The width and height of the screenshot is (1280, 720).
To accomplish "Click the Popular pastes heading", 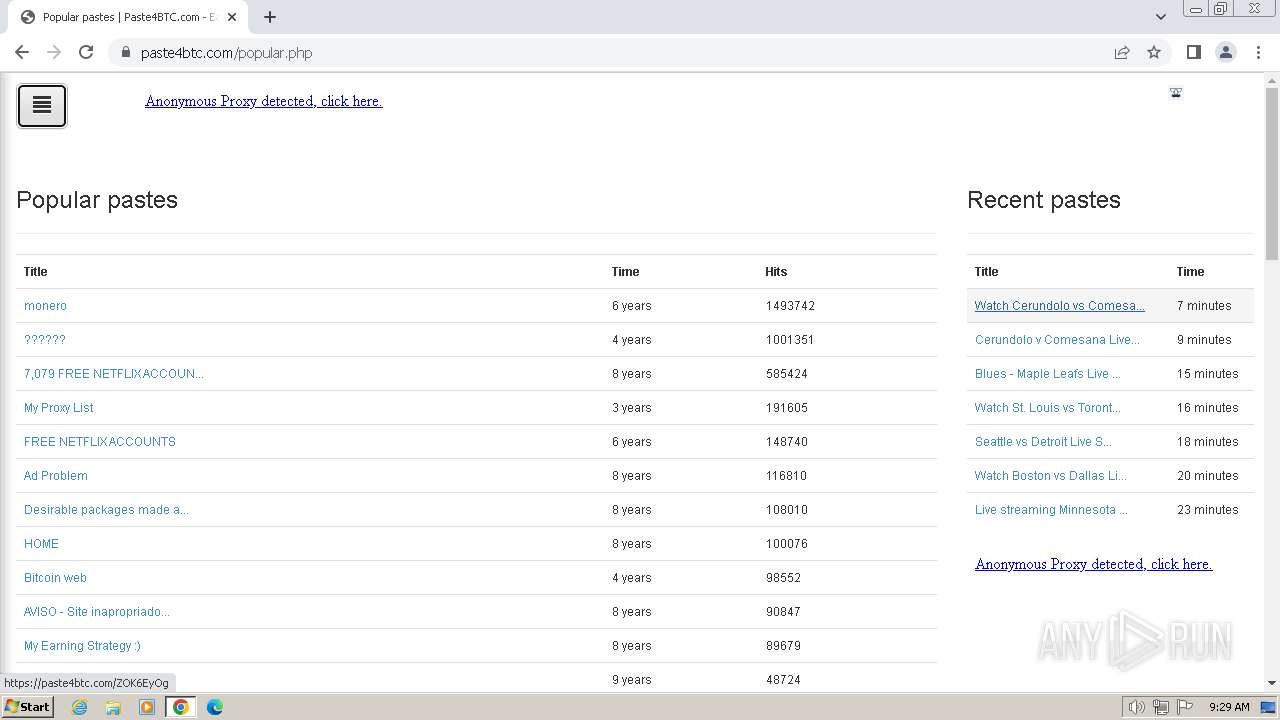I will click(97, 200).
